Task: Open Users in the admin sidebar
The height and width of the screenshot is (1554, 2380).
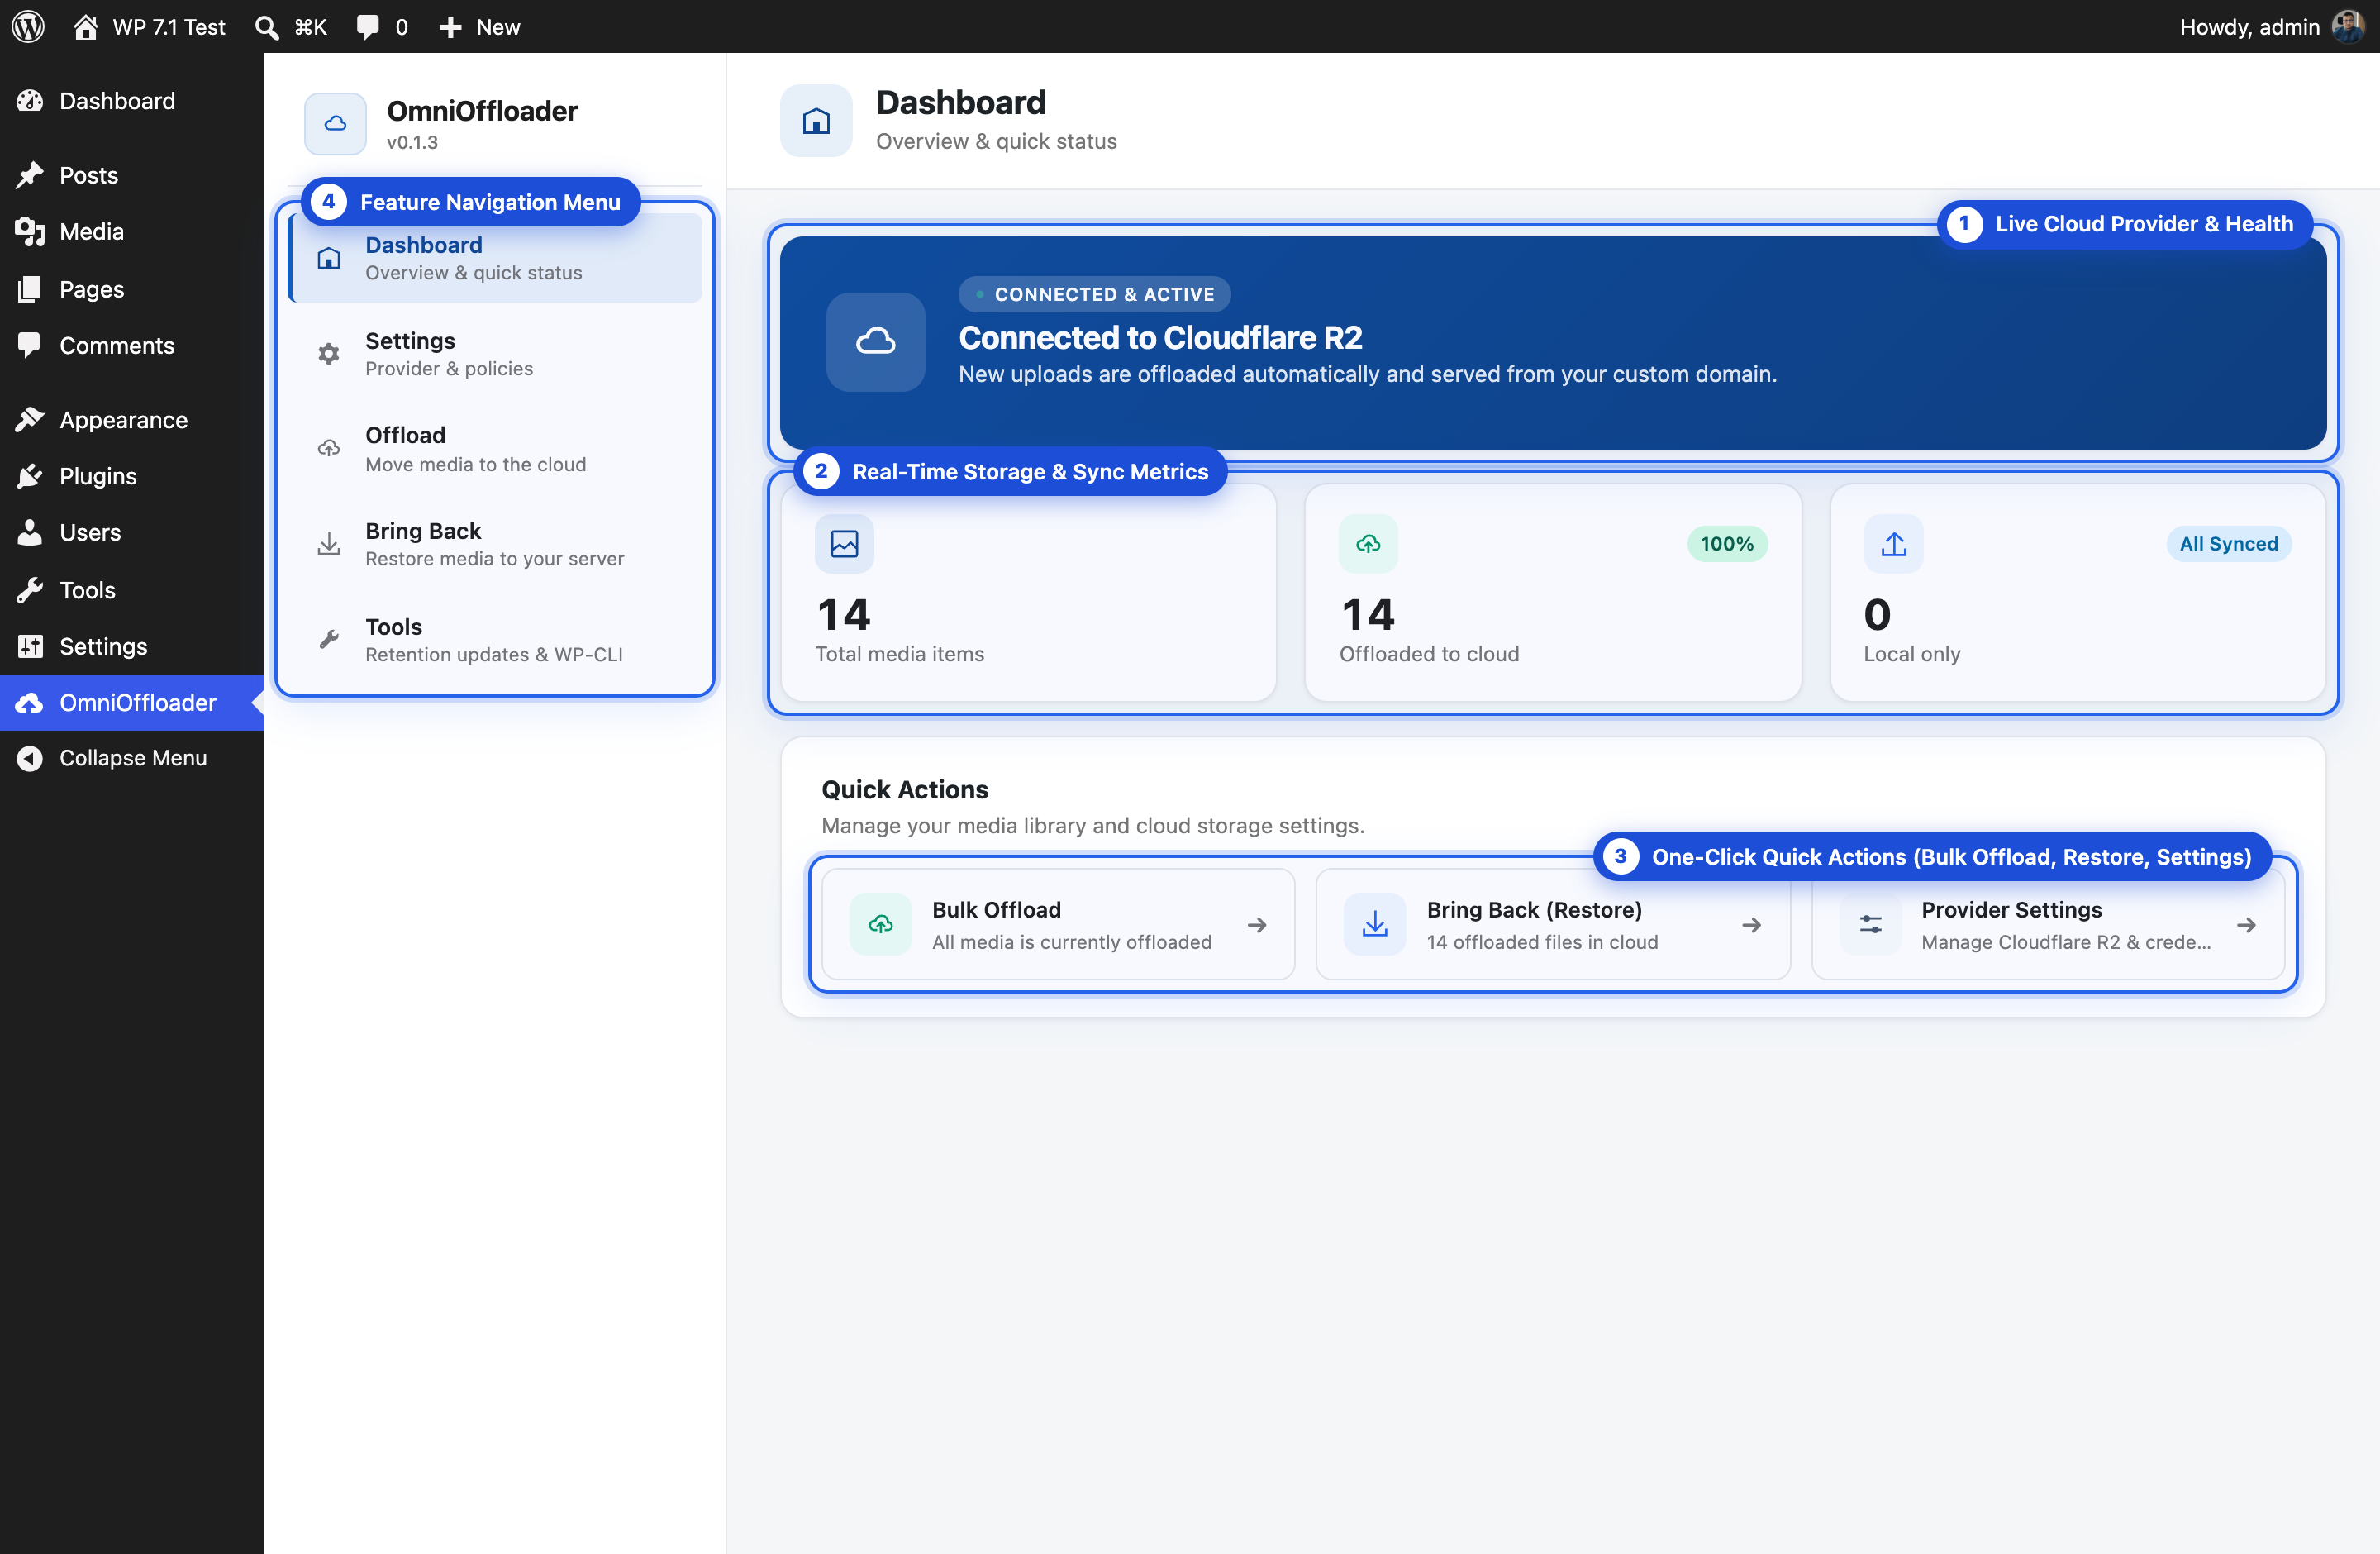Action: pos(132,532)
